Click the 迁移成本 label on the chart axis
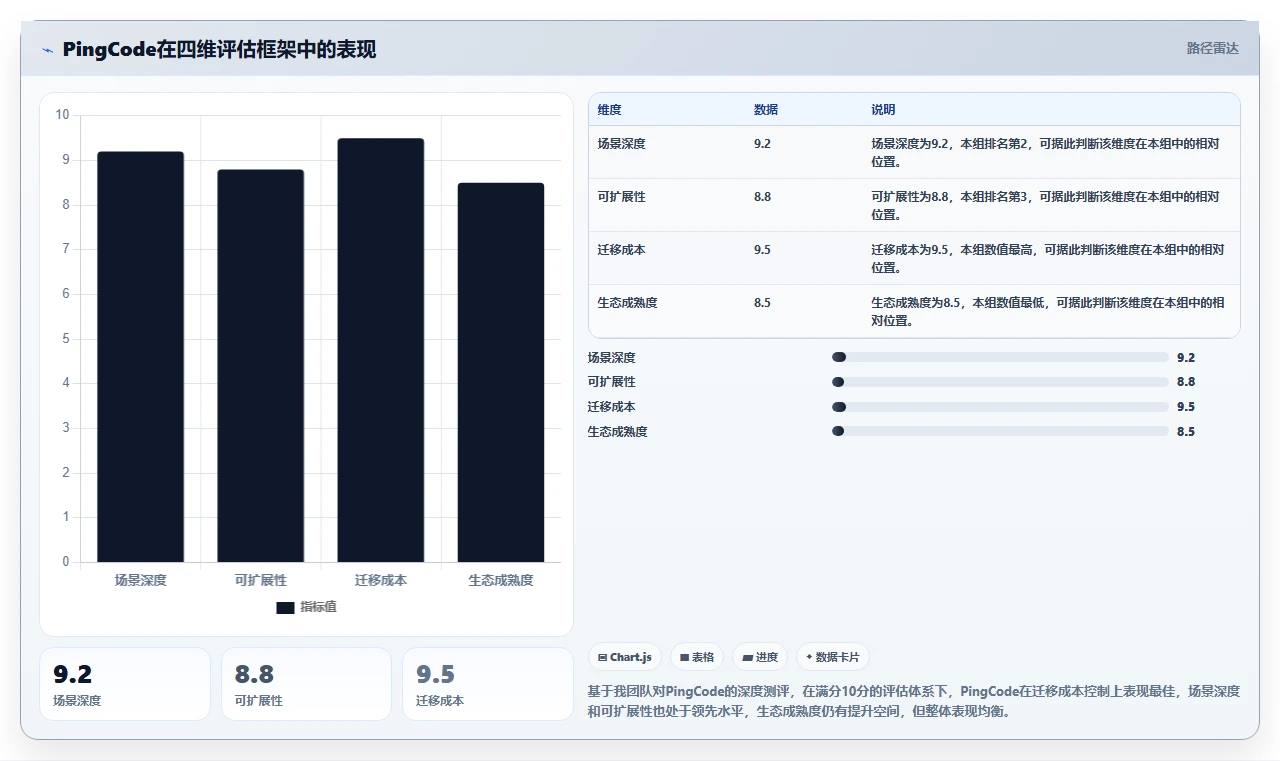 pos(380,580)
